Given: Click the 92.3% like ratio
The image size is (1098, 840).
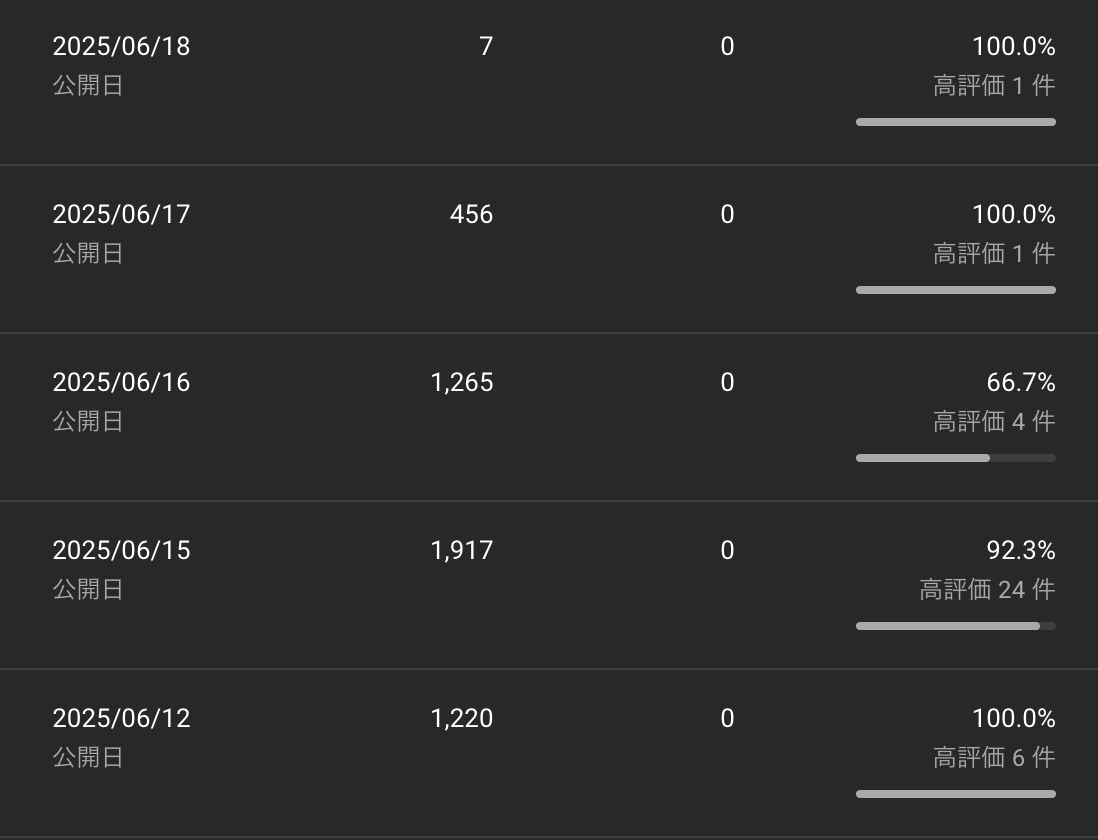Looking at the screenshot, I should pos(1021,550).
